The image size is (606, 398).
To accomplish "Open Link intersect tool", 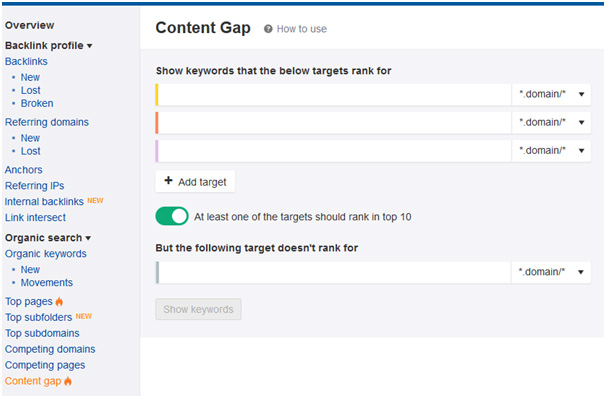I will pos(35,218).
